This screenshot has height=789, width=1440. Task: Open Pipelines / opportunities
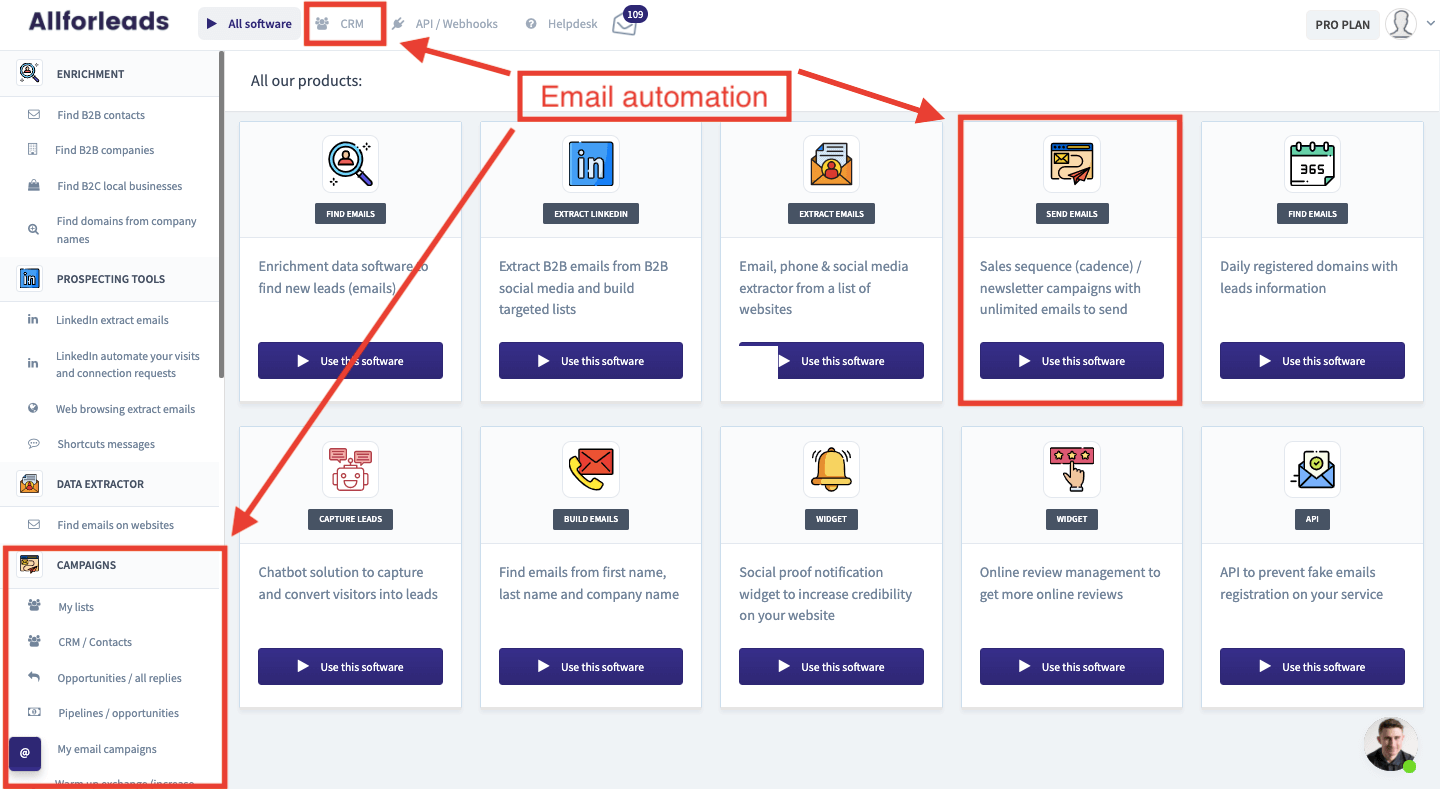tap(118, 713)
